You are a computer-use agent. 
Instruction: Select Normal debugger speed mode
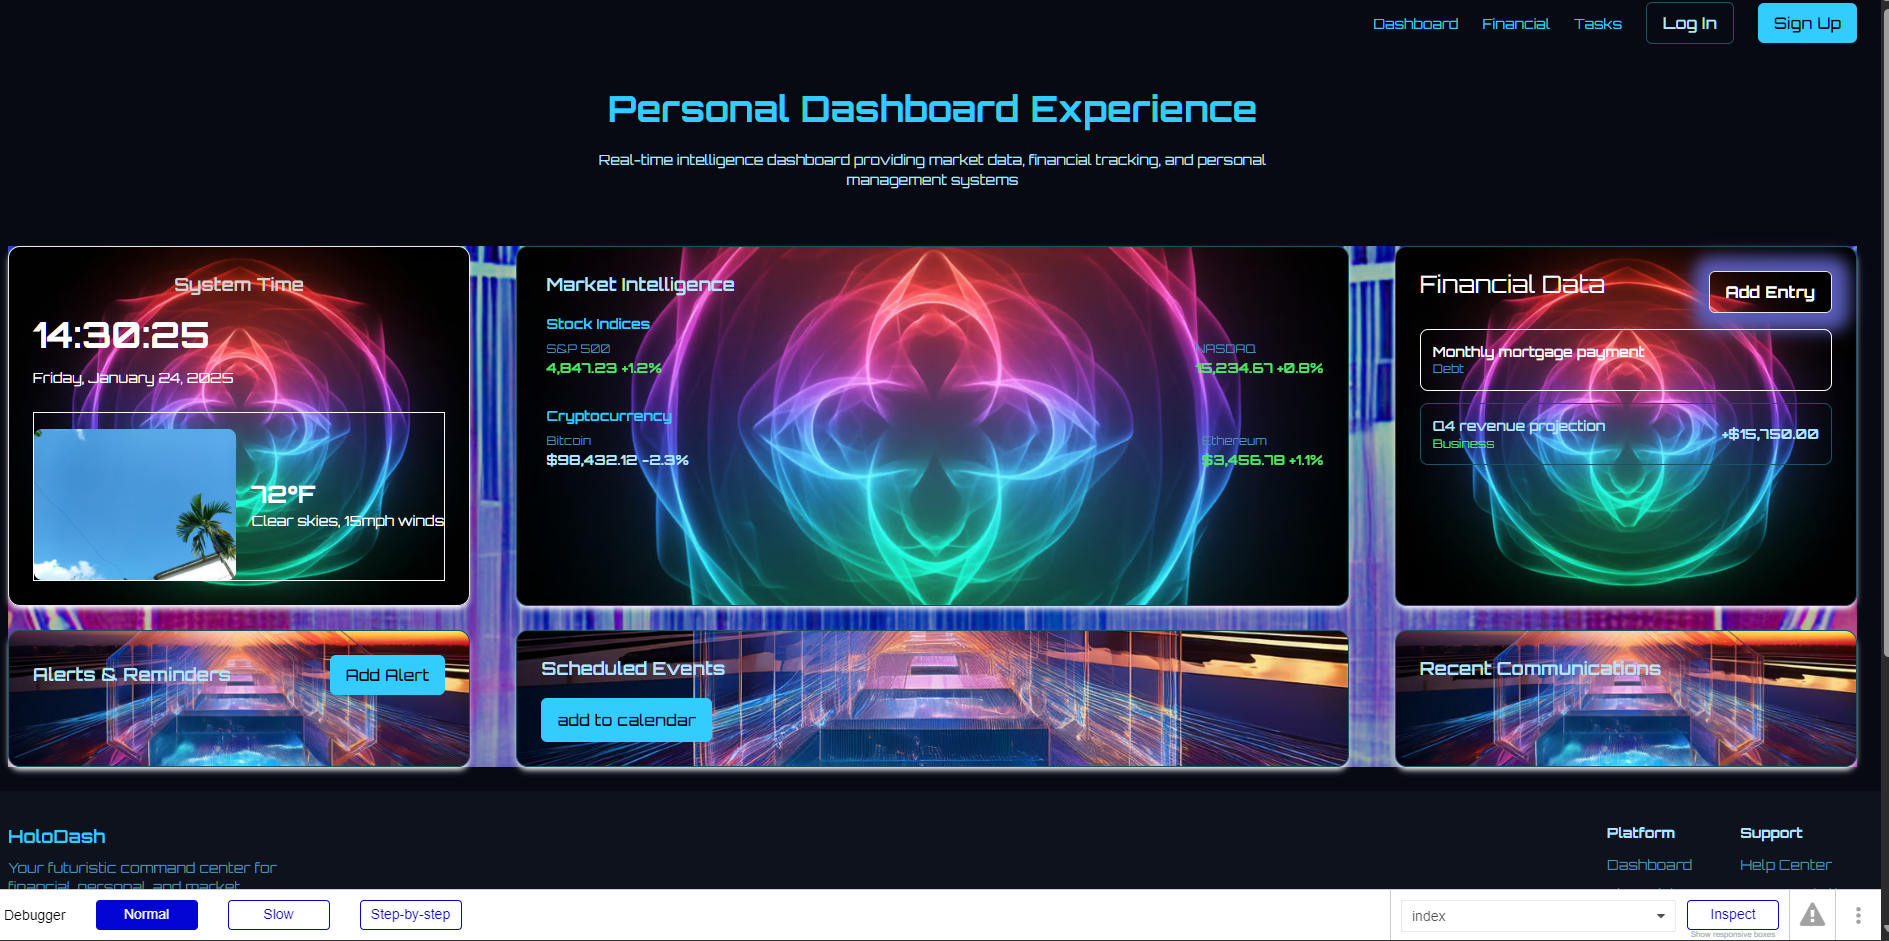[147, 915]
